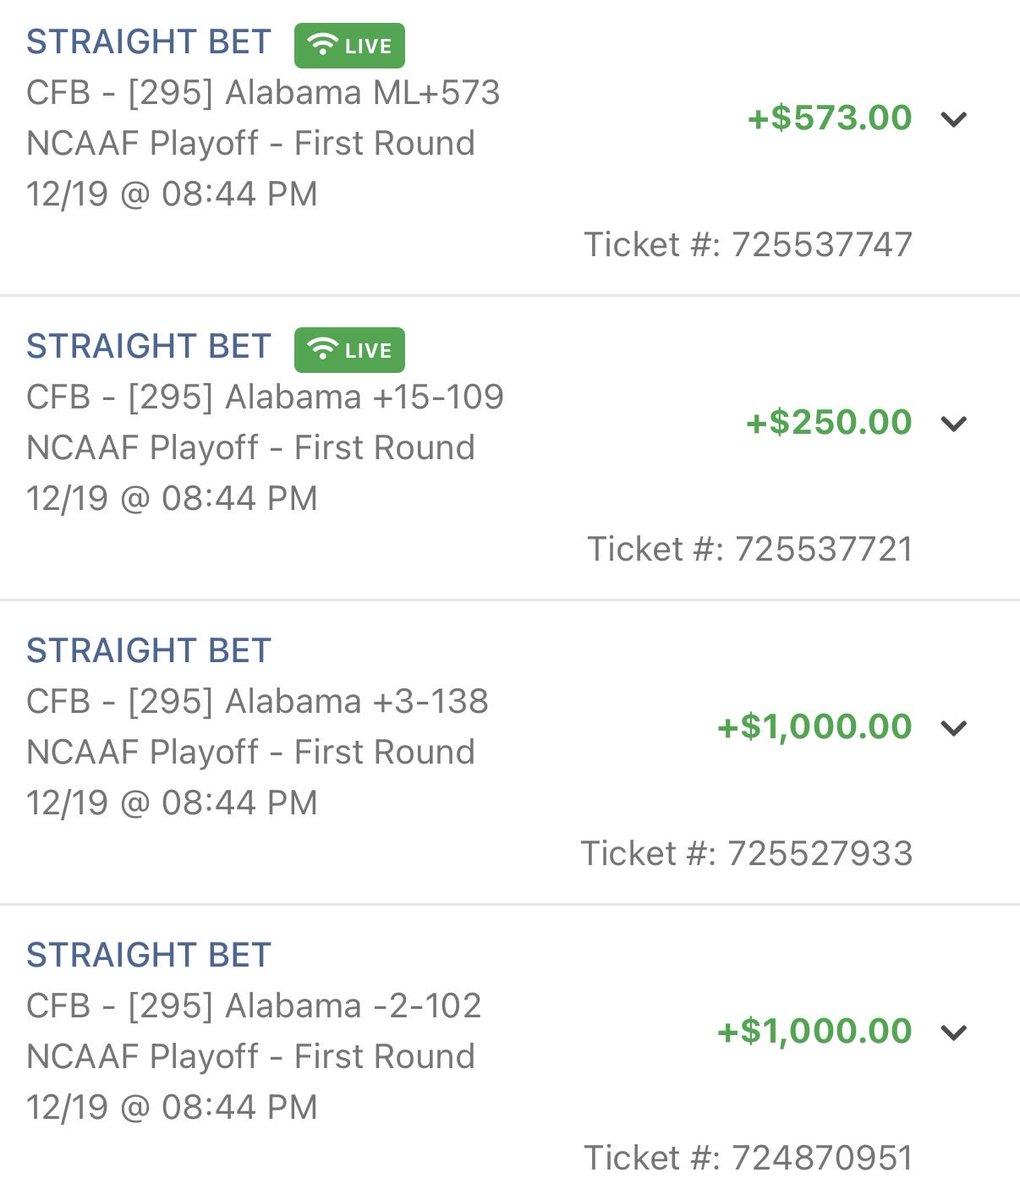
Task: Expand the +$573.00 Alabama ML bet chevron
Action: pyautogui.click(x=954, y=119)
